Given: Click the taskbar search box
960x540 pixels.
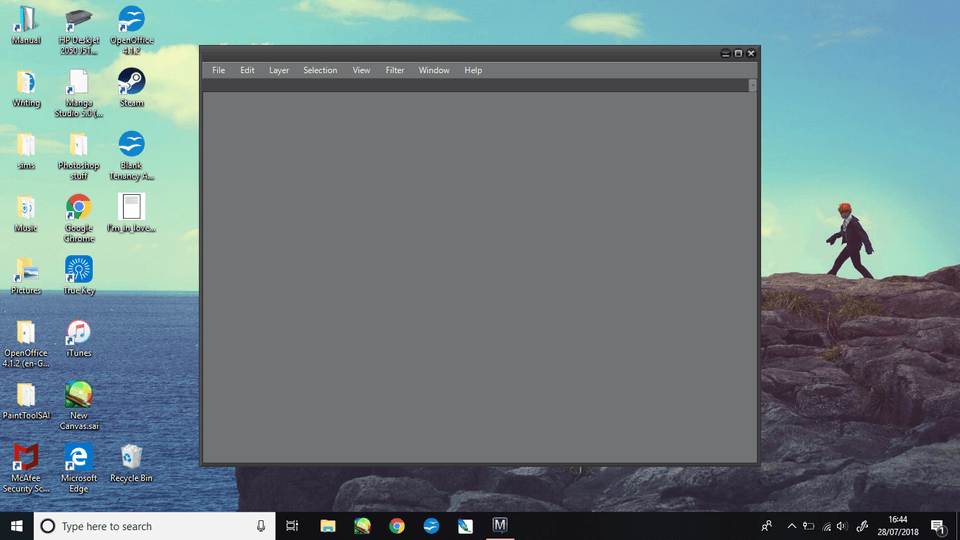Looking at the screenshot, I should coord(155,526).
